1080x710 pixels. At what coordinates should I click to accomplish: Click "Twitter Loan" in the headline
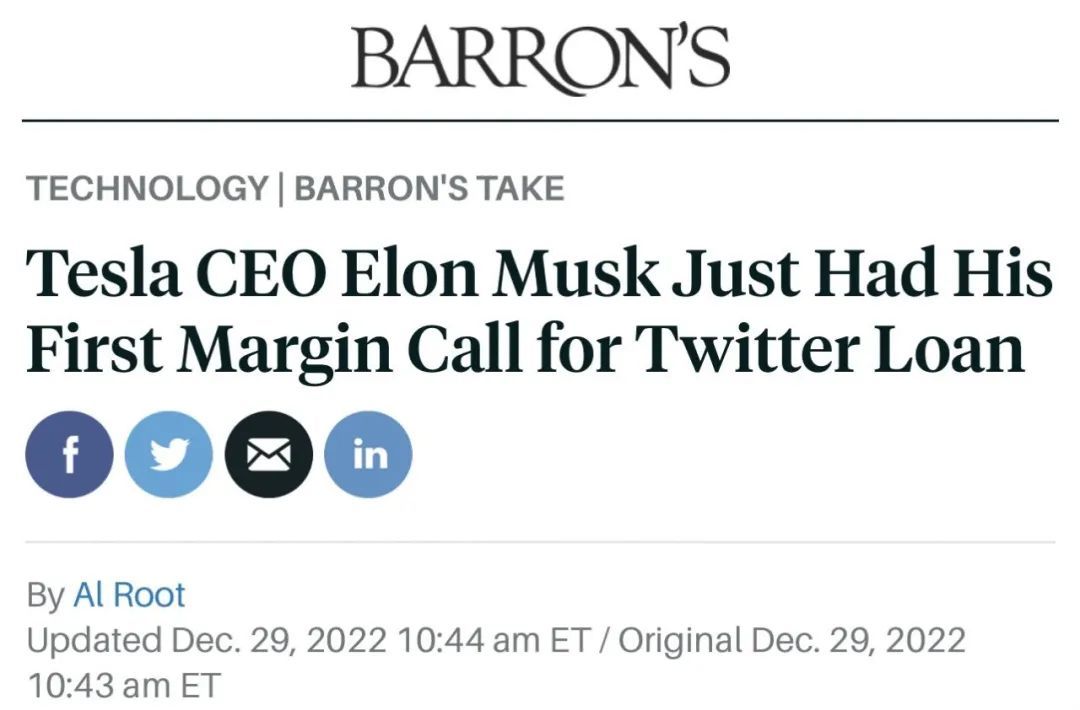coord(830,350)
